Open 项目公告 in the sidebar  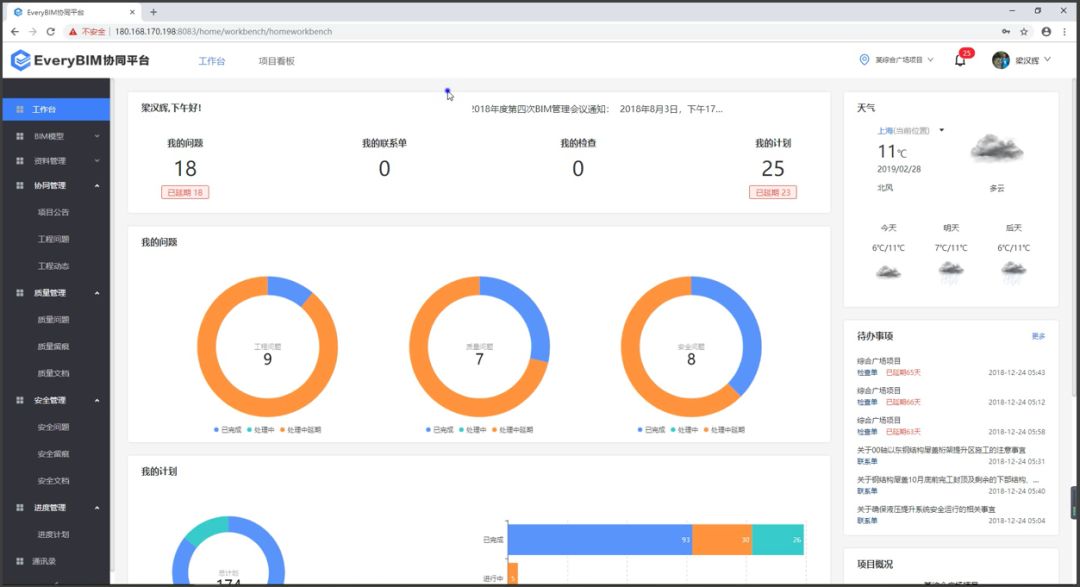pos(54,212)
